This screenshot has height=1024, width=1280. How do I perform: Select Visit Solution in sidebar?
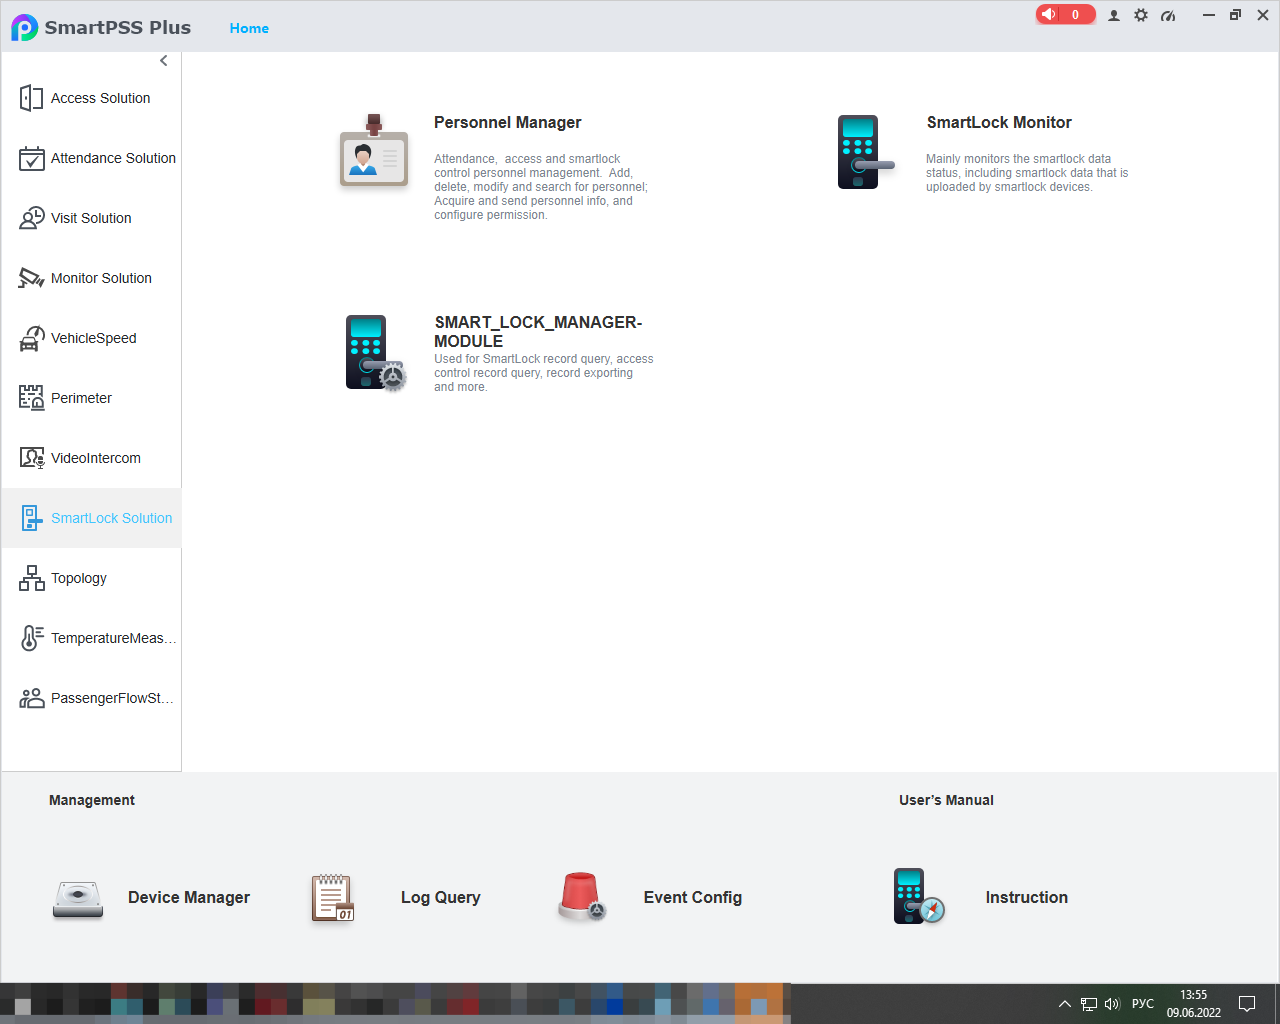[91, 218]
